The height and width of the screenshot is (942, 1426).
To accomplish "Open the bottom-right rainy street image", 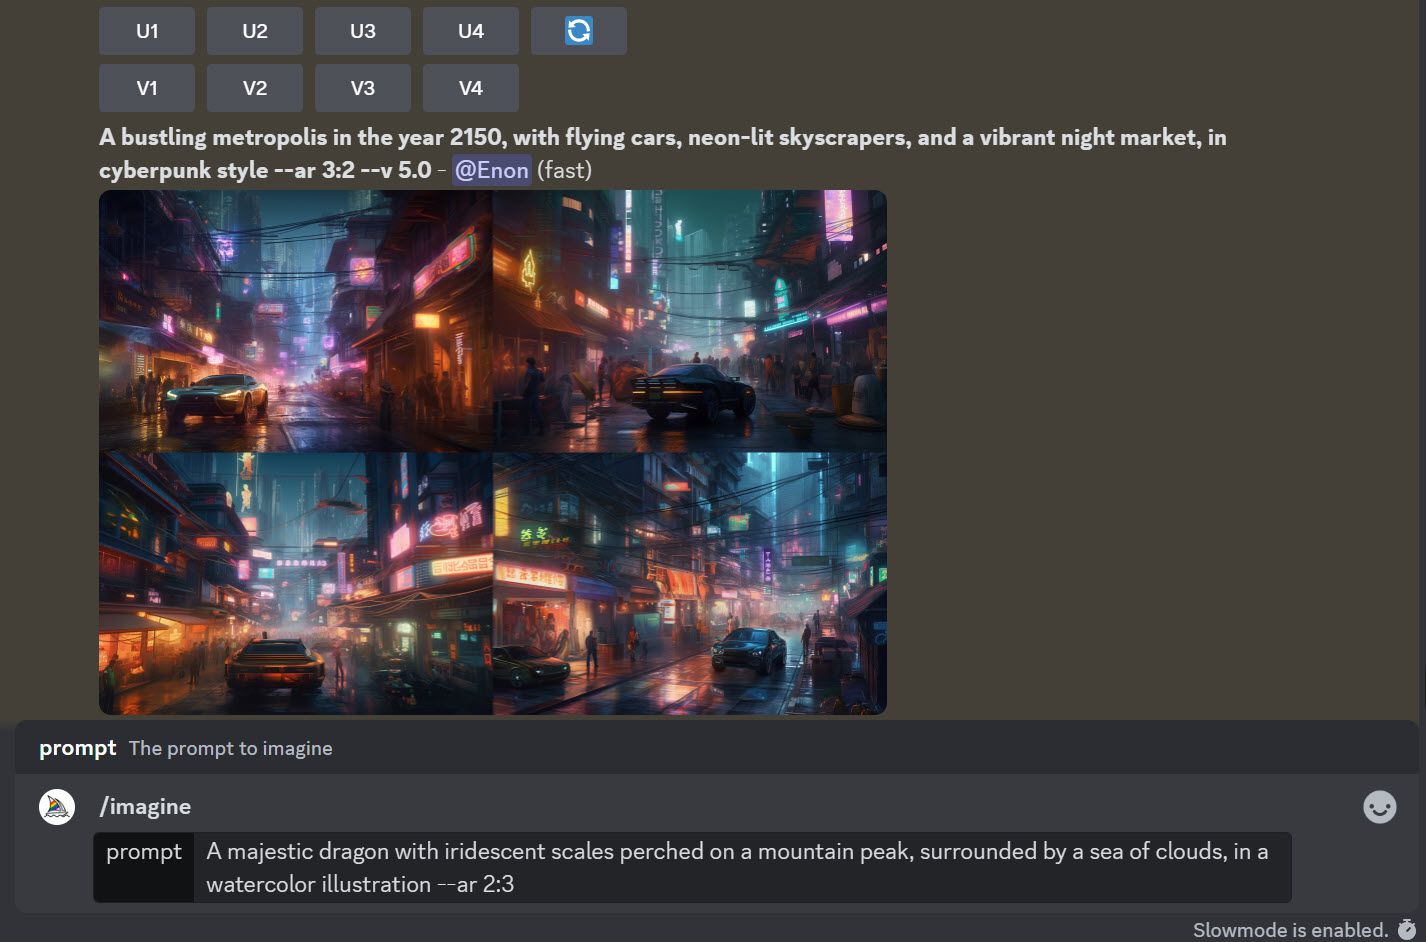I will click(x=690, y=583).
